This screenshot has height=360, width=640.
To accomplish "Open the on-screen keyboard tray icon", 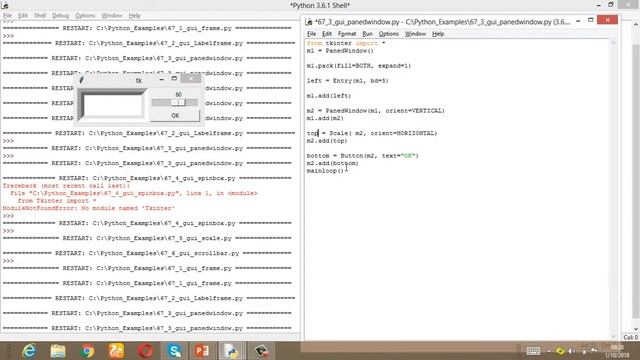I will pos(533,351).
